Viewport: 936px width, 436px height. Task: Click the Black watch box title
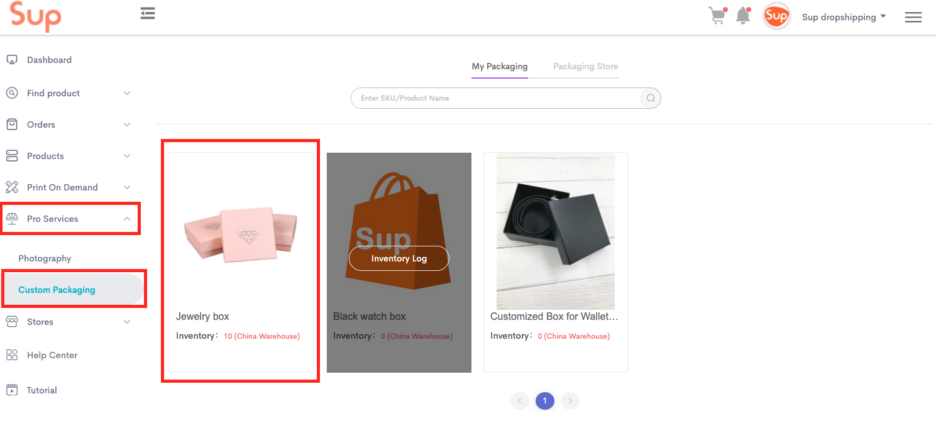coord(370,317)
